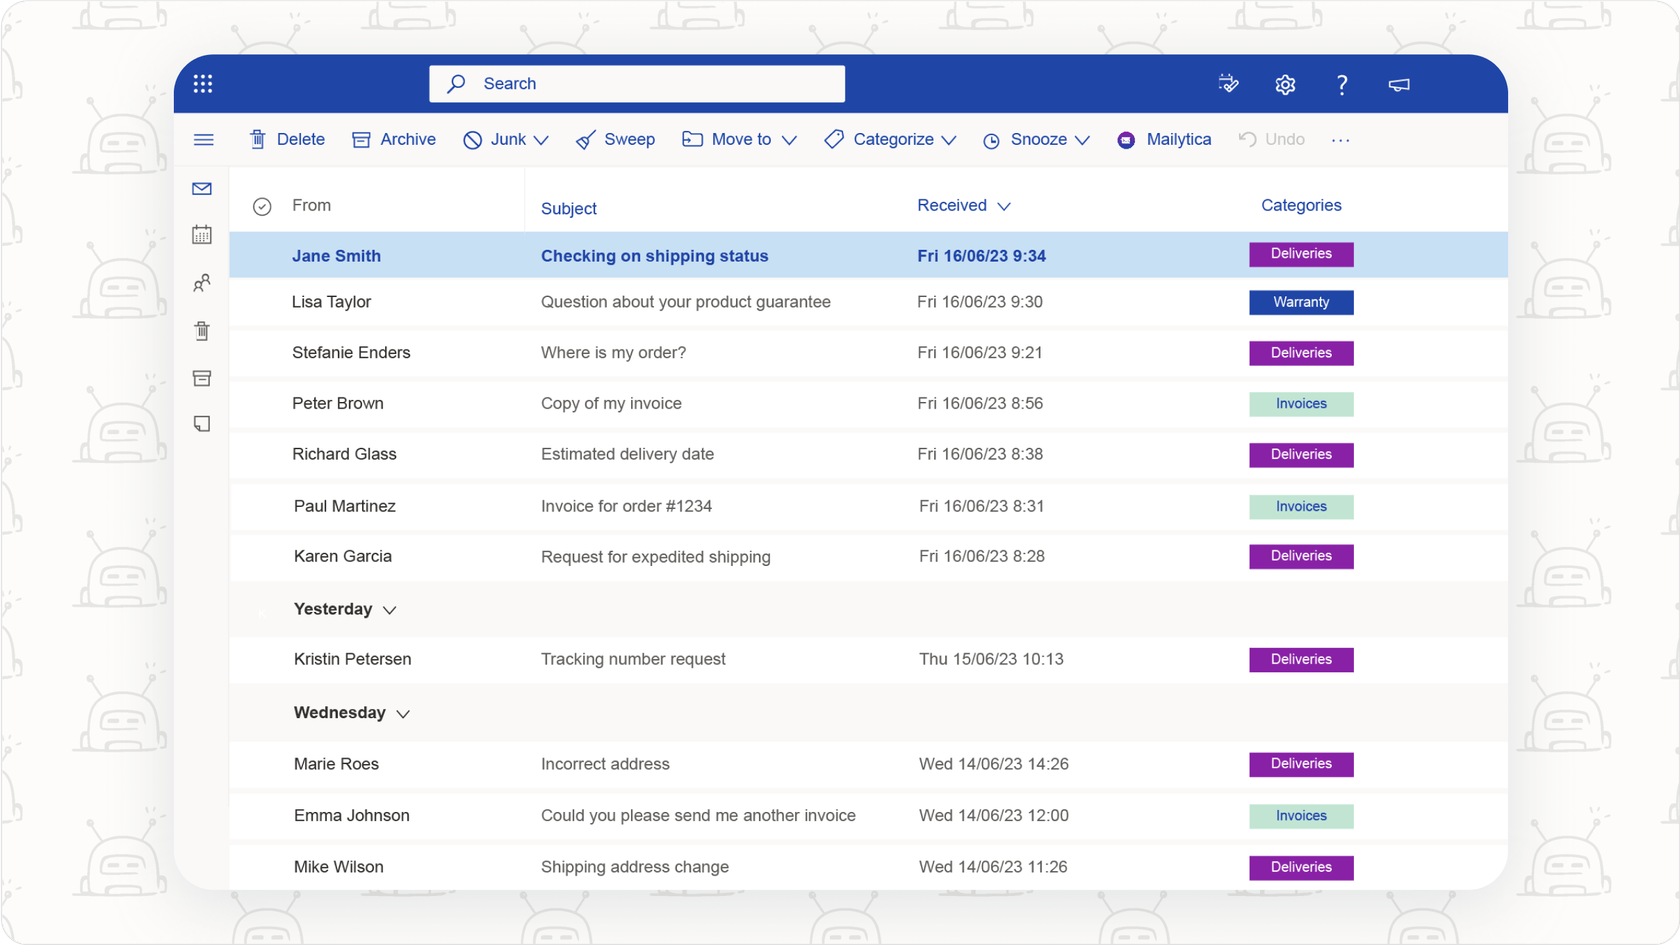Open the Calendar from the left sidebar

click(202, 234)
